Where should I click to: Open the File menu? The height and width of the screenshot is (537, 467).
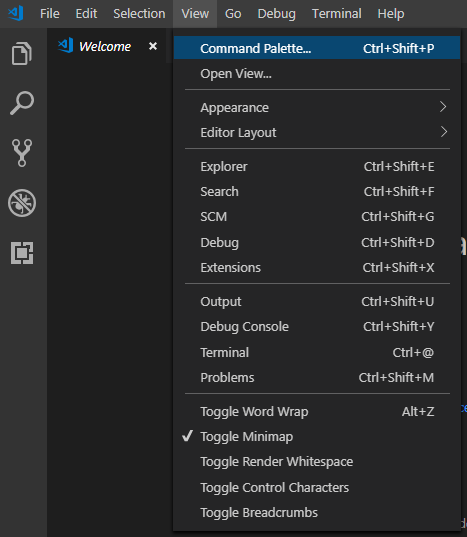[x=50, y=14]
